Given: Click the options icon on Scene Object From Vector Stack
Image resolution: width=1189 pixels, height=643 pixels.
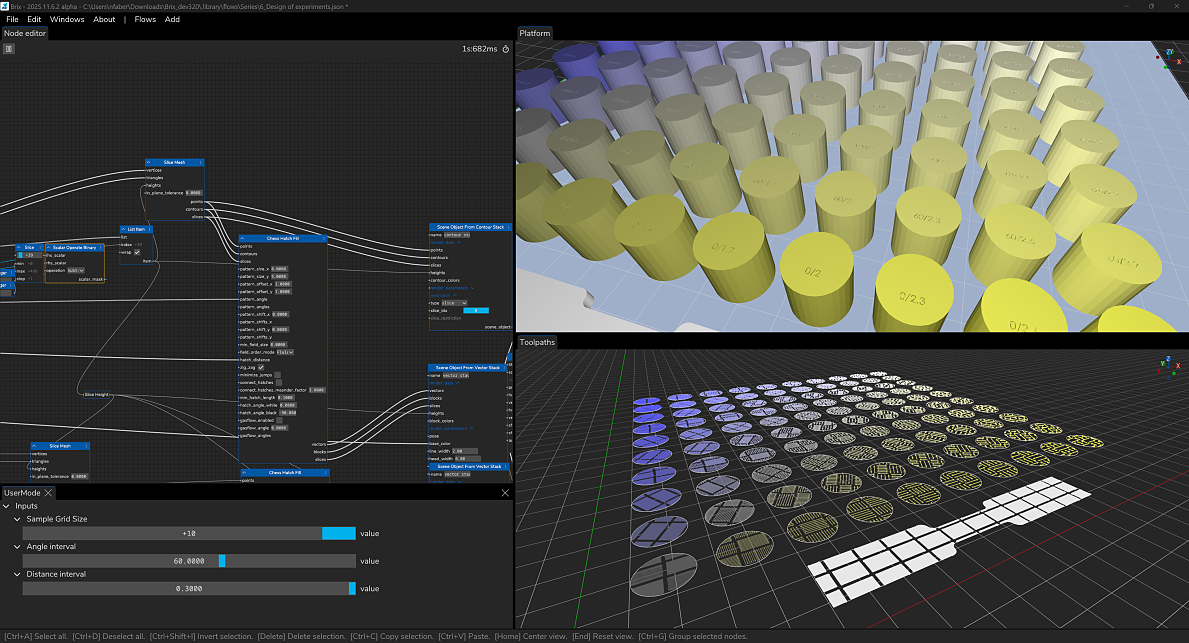Looking at the screenshot, I should tap(504, 368).
